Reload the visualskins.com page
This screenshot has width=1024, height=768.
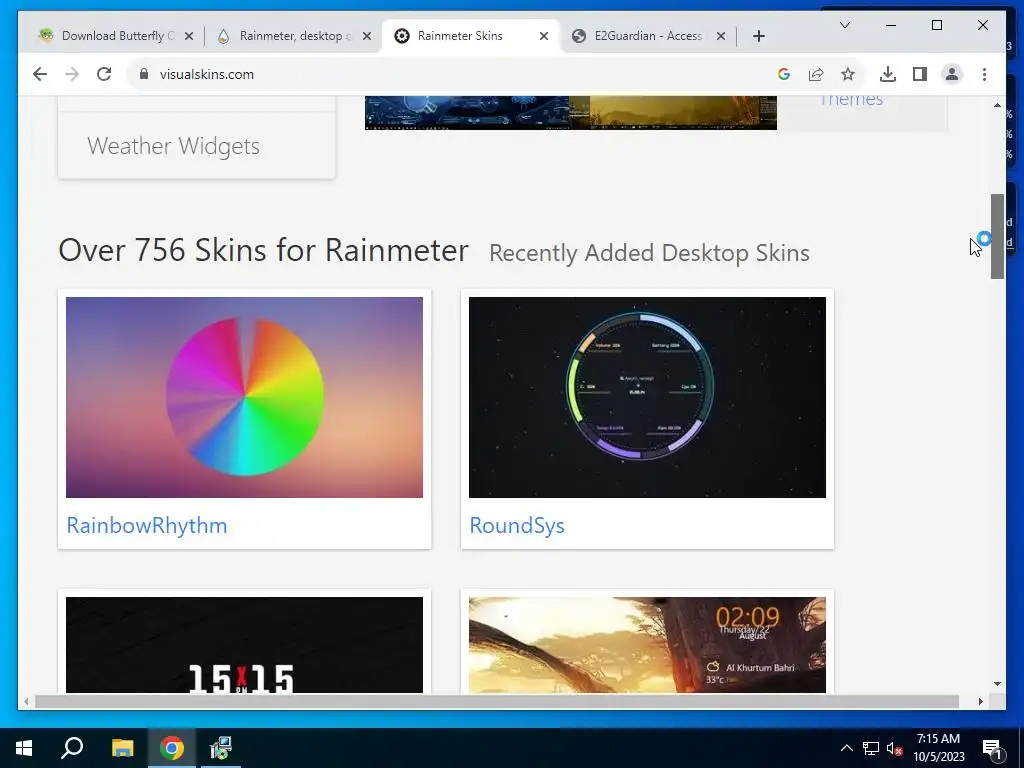104,74
